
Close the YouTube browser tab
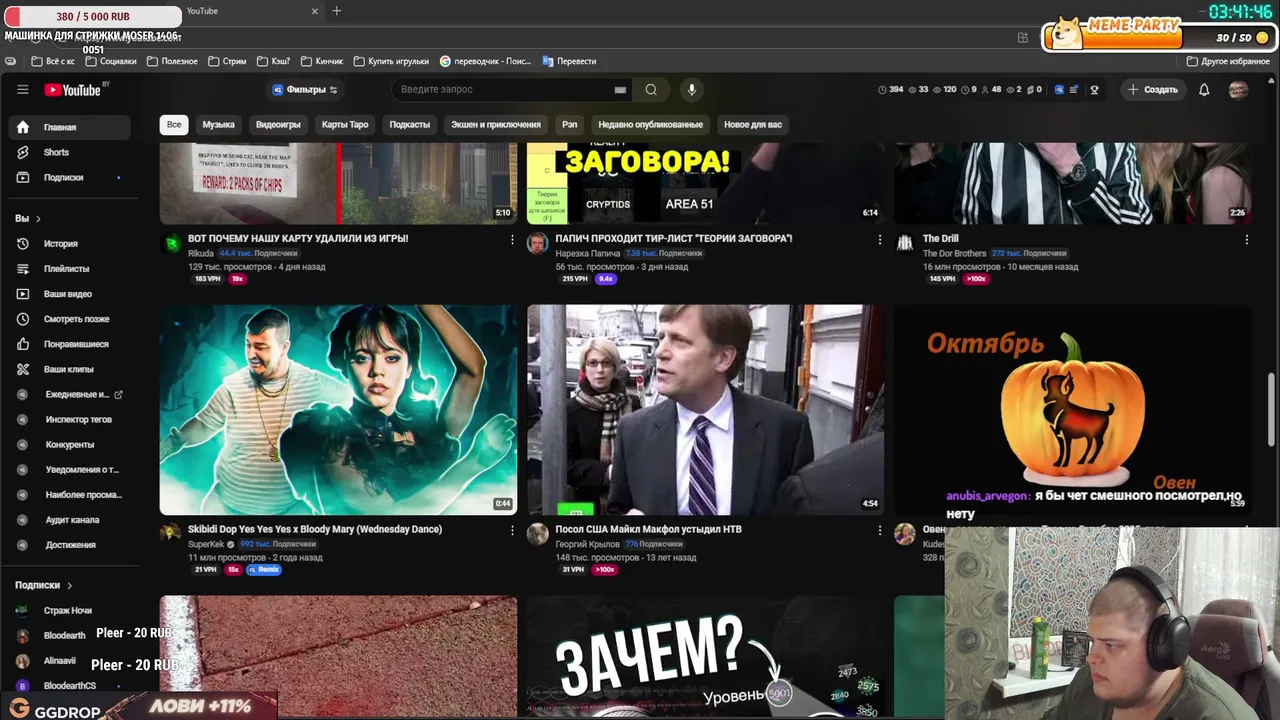[314, 11]
